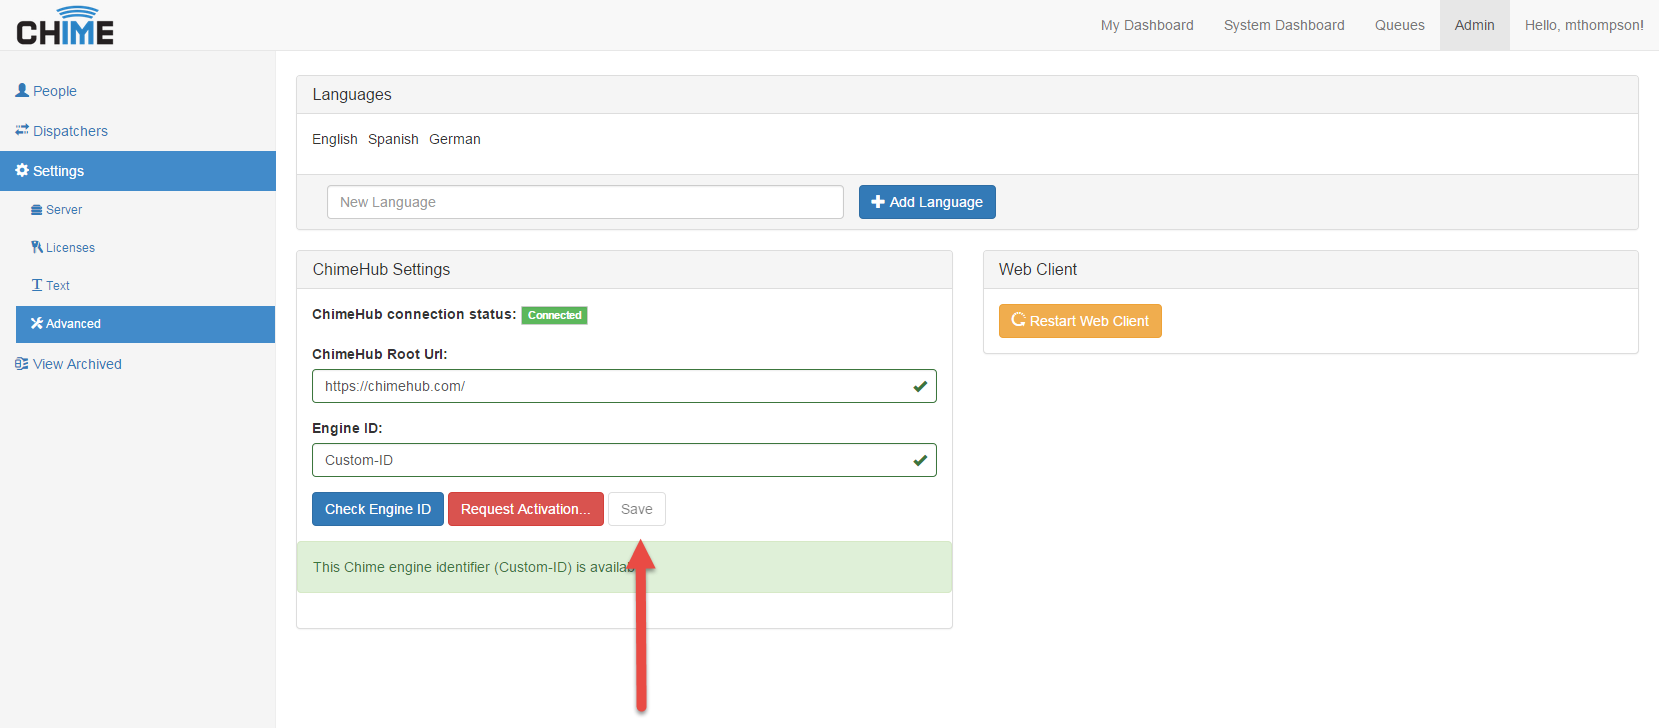This screenshot has height=728, width=1659.
Task: Click the Text T icon
Action: coord(37,285)
